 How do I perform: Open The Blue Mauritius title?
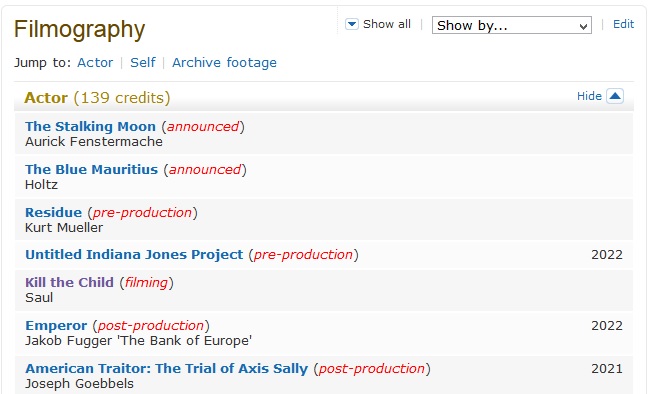click(x=91, y=169)
